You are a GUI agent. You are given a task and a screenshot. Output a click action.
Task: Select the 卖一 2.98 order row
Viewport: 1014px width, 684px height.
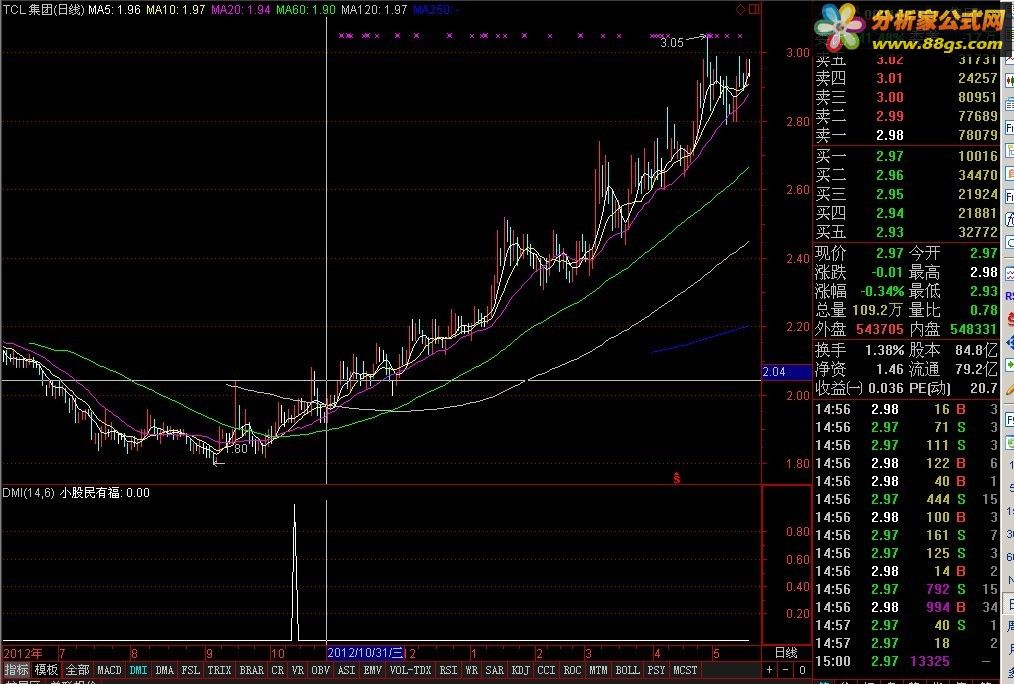pyautogui.click(x=907, y=135)
